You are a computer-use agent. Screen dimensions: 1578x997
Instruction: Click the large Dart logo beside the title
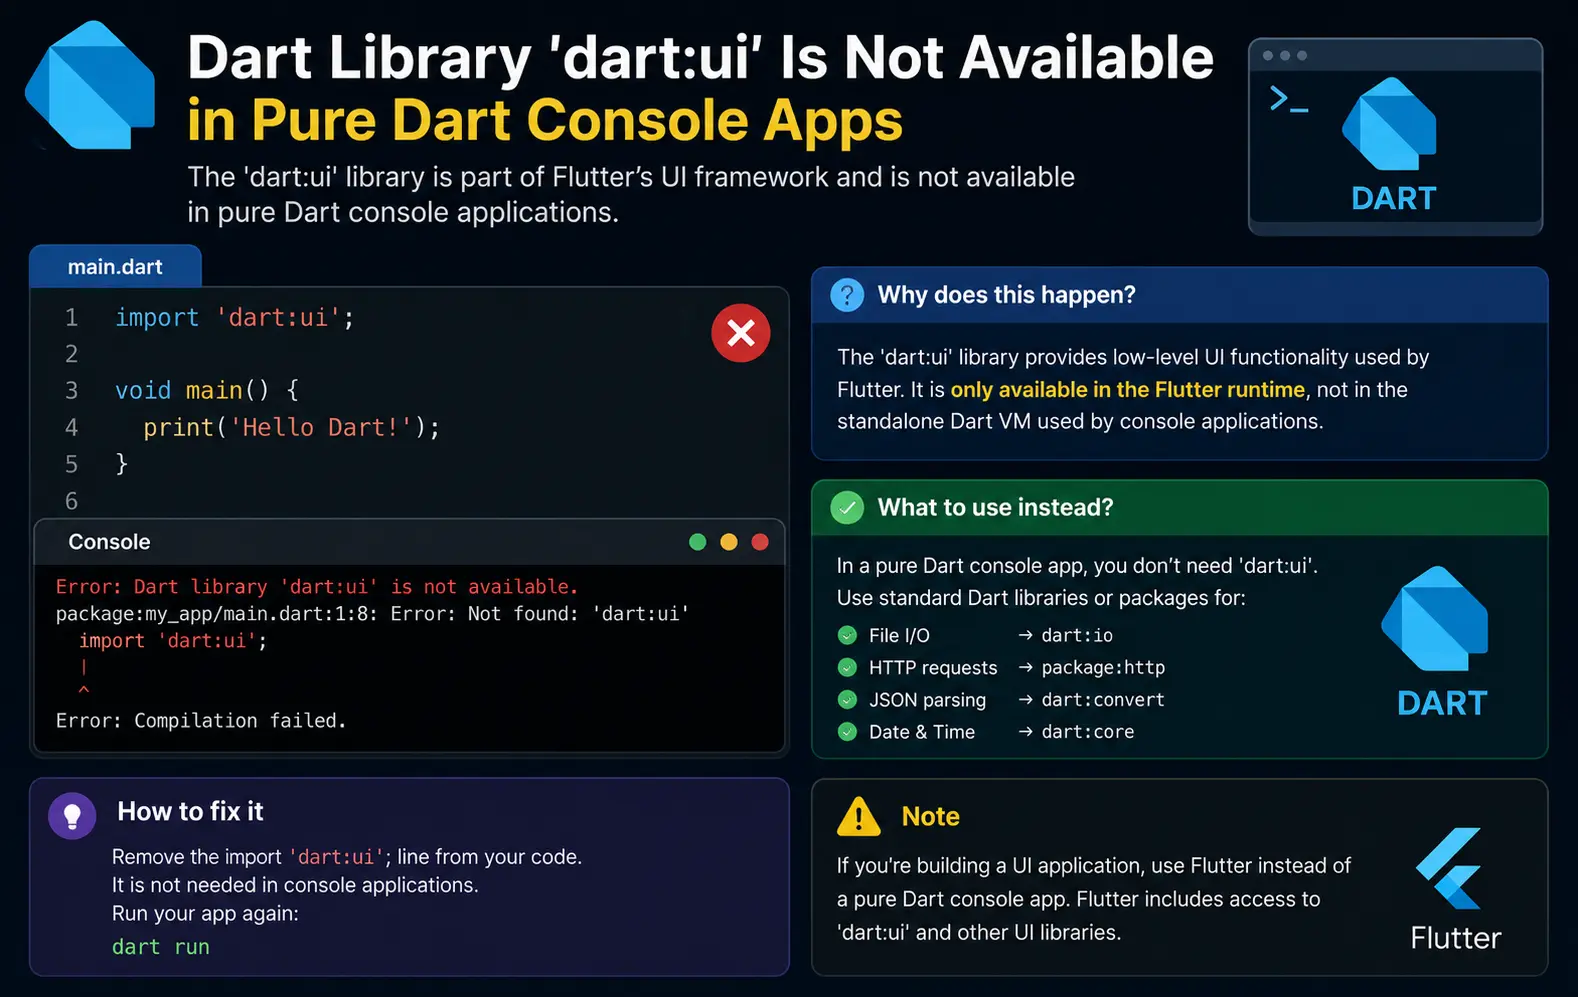point(90,85)
